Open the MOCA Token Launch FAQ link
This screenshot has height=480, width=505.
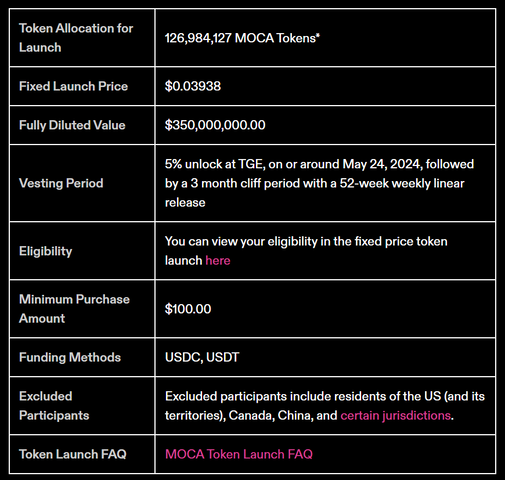239,454
